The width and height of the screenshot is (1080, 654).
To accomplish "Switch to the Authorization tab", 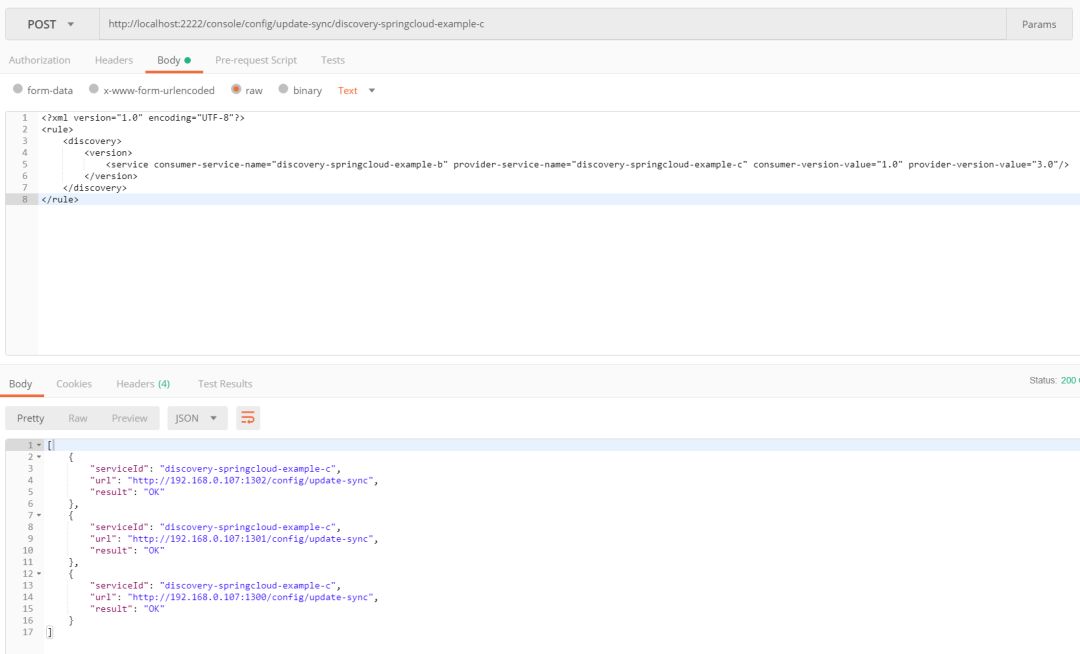I will (x=40, y=60).
